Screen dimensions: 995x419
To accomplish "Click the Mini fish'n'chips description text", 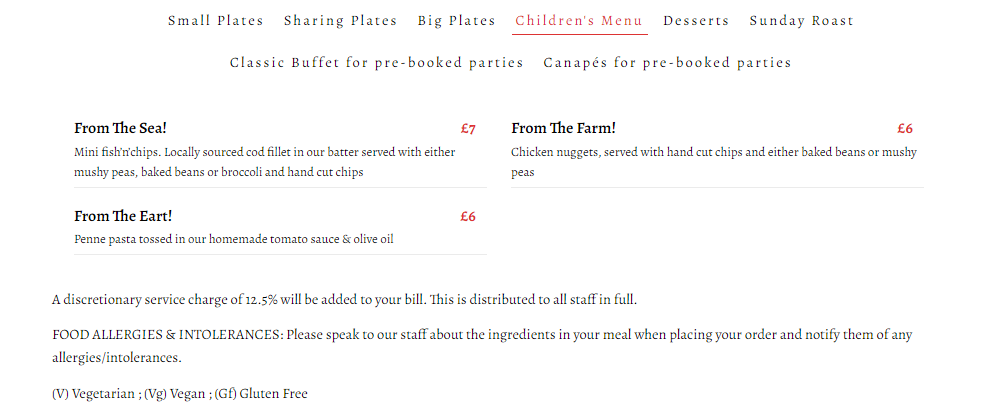I will point(265,162).
